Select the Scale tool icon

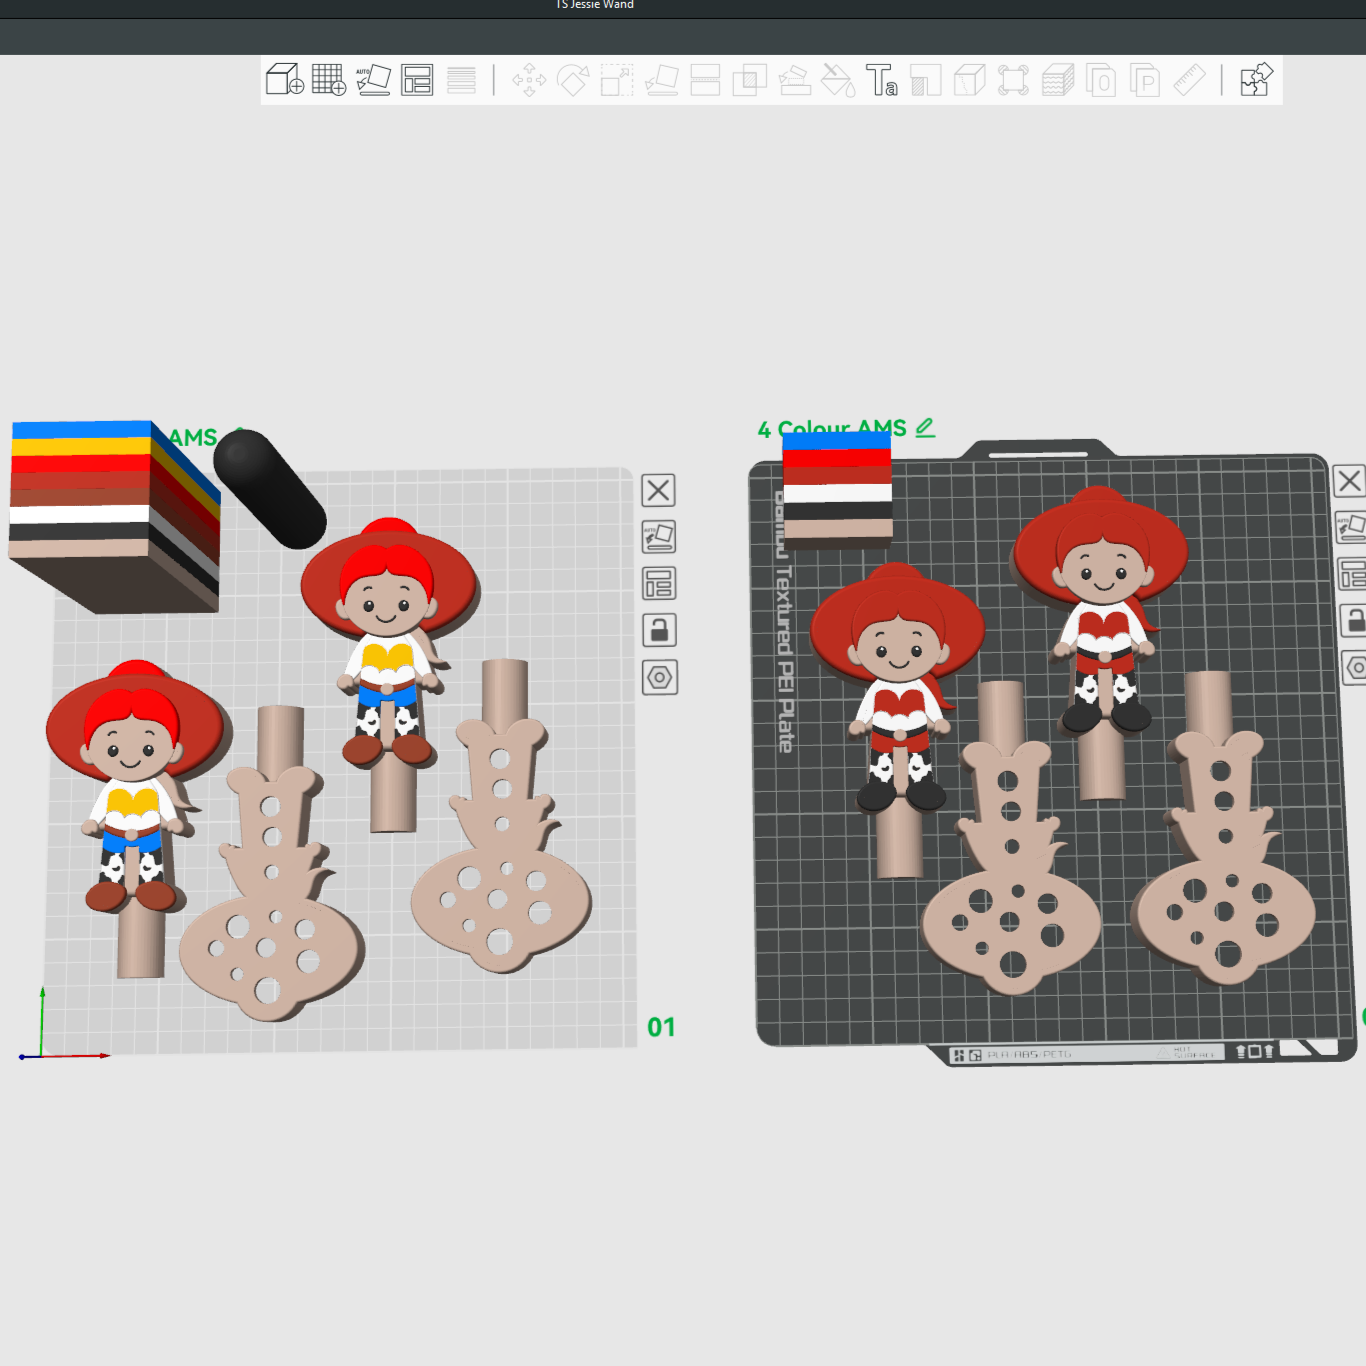tap(617, 79)
